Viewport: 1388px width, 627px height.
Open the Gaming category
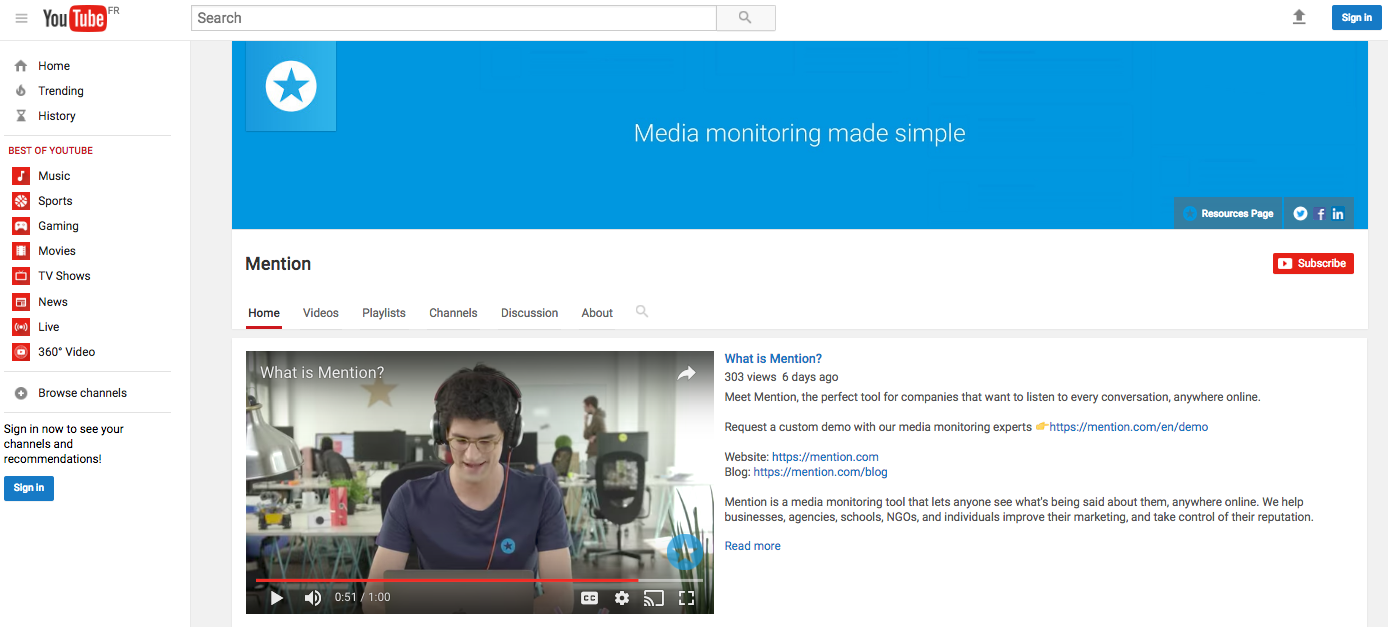click(45, 226)
